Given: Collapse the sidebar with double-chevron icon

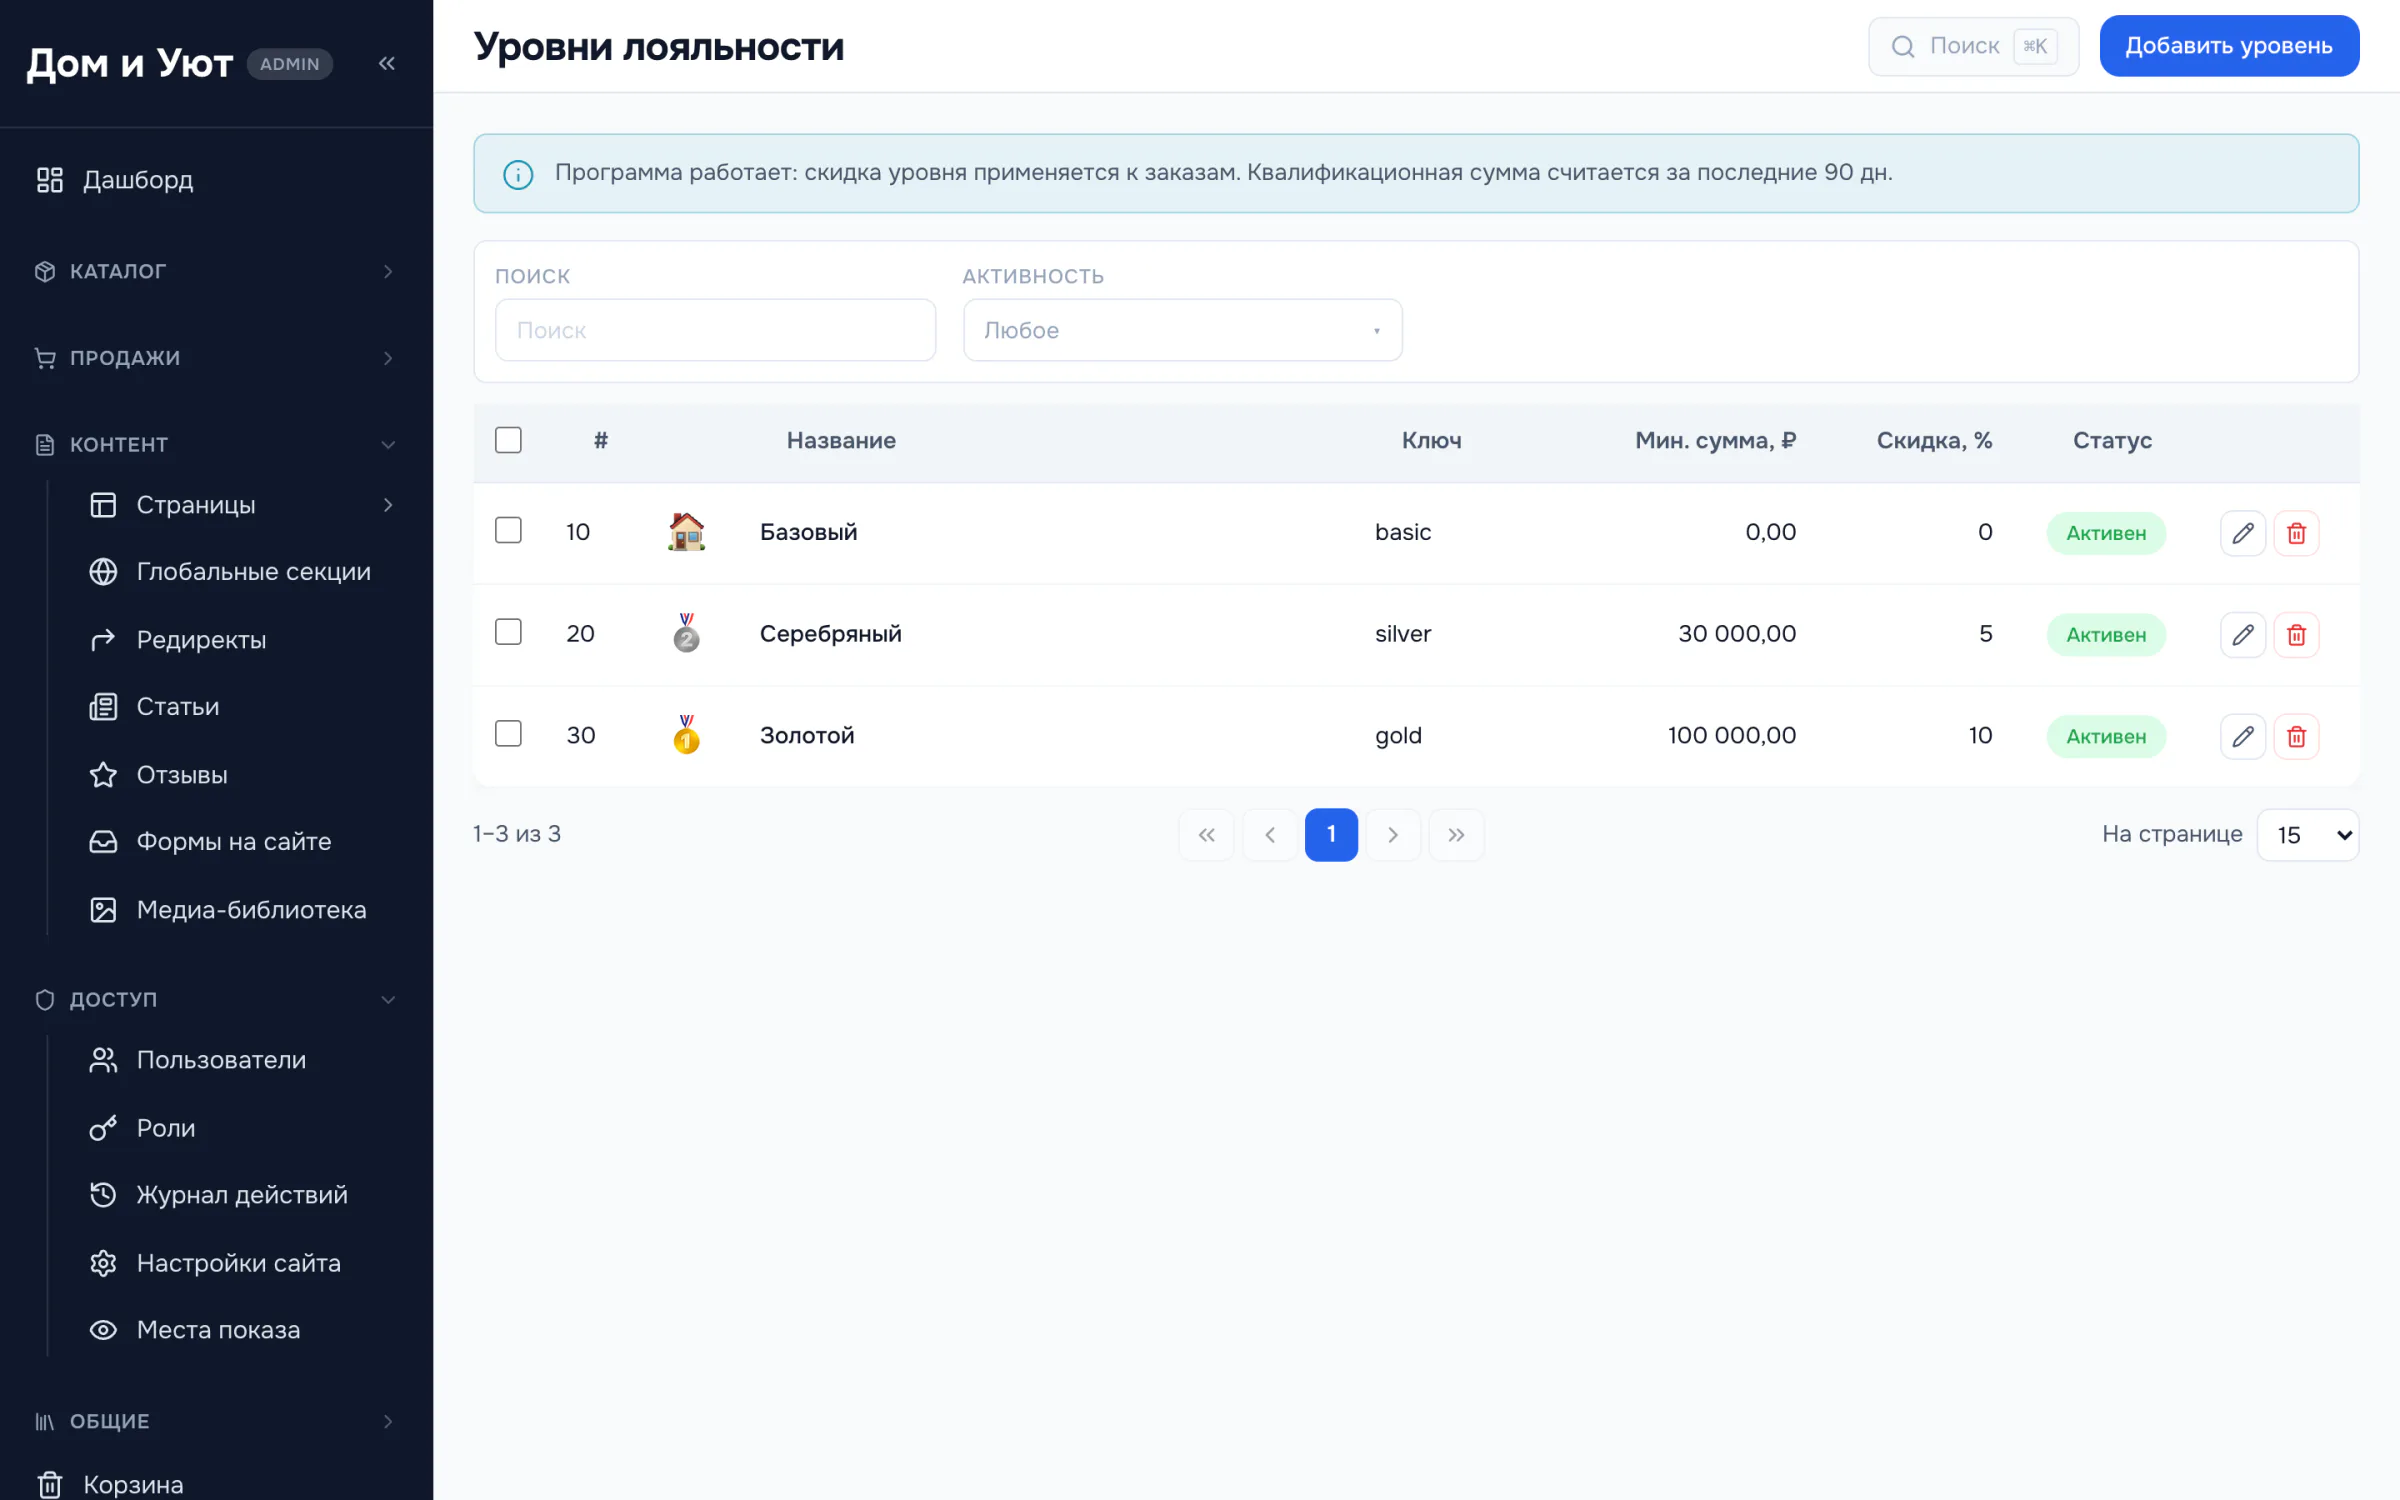Looking at the screenshot, I should pyautogui.click(x=387, y=63).
